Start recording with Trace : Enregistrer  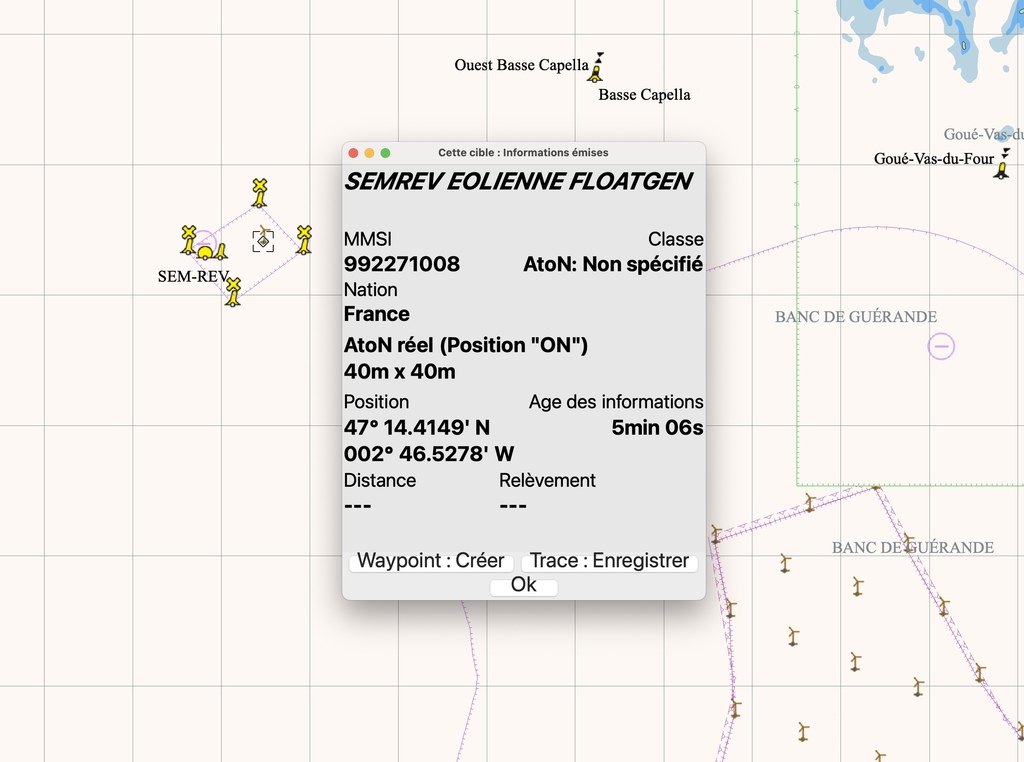[x=609, y=562]
